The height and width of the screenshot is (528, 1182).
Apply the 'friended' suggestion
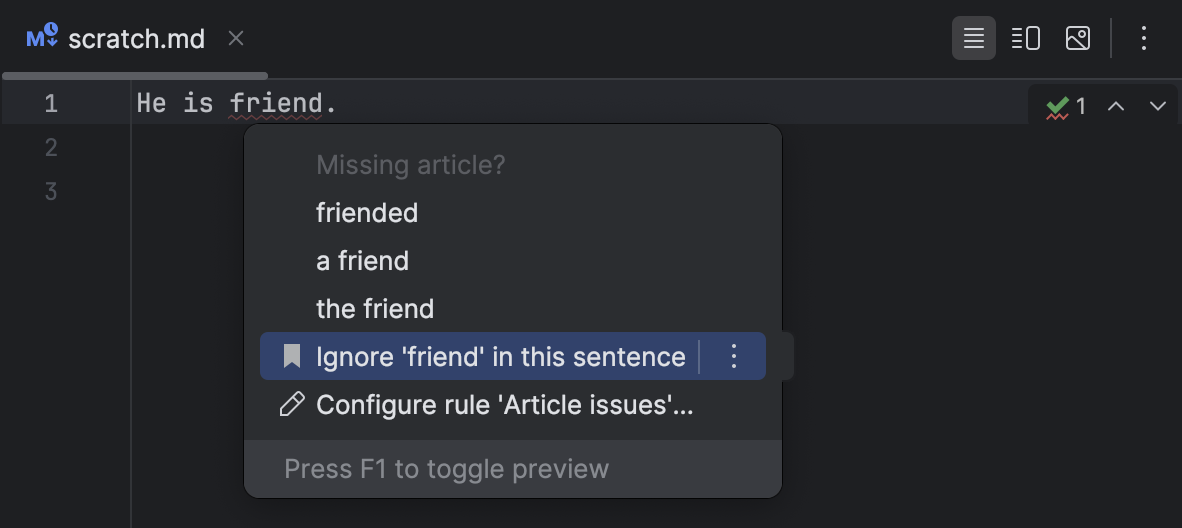tap(367, 213)
